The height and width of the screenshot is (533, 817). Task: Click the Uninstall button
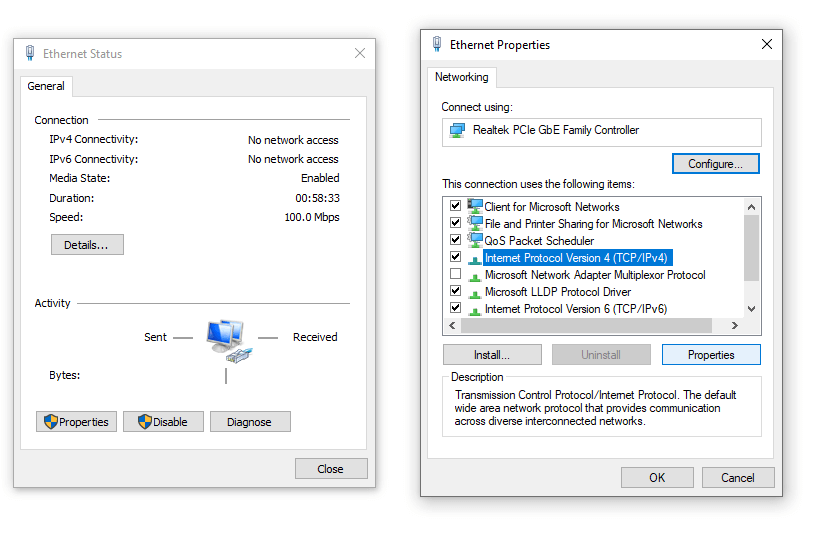click(x=601, y=355)
